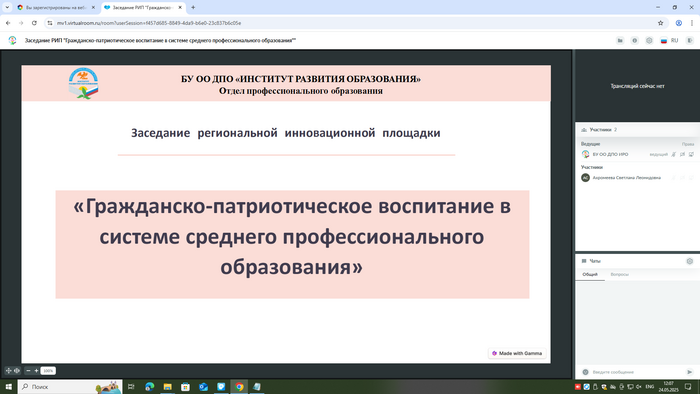Switch to the Вопросы chat tab
Viewport: 700px width, 394px height.
(x=619, y=274)
